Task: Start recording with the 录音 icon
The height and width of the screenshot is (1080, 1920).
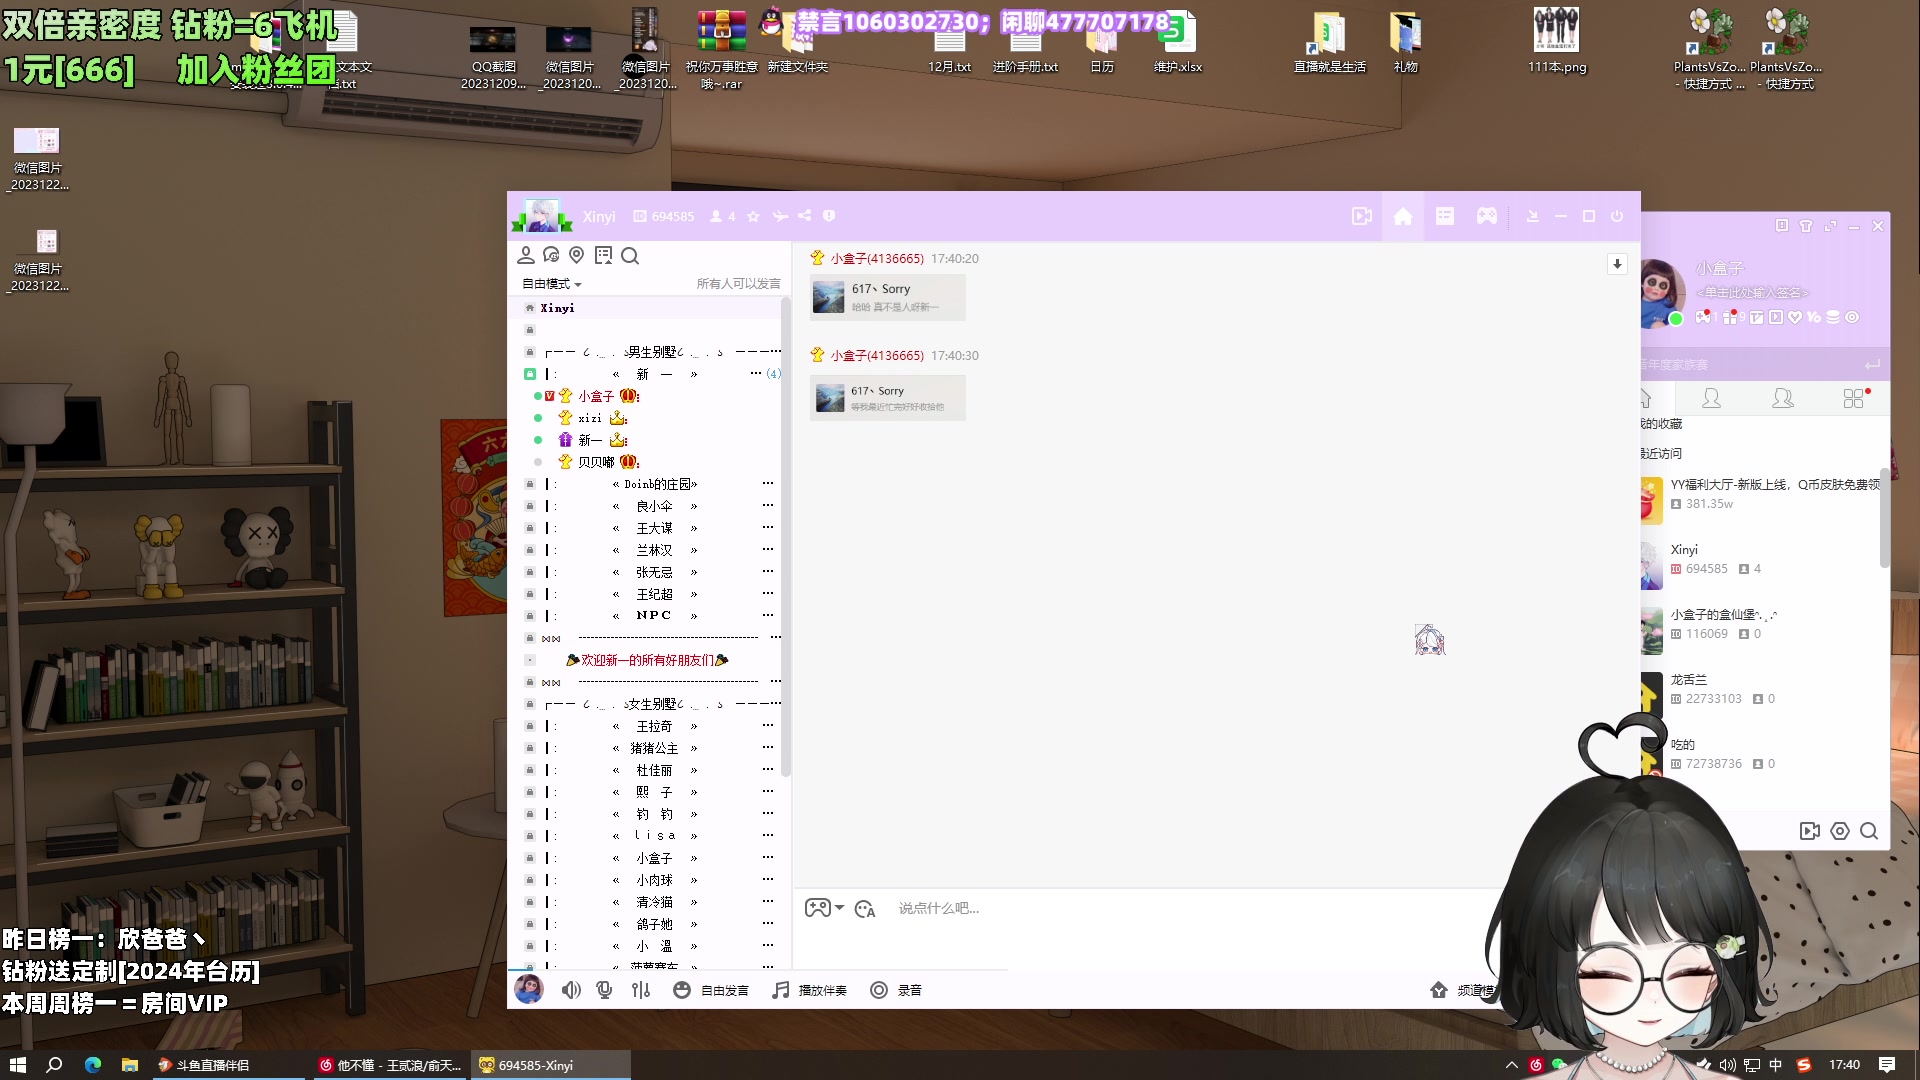Action: coord(879,990)
